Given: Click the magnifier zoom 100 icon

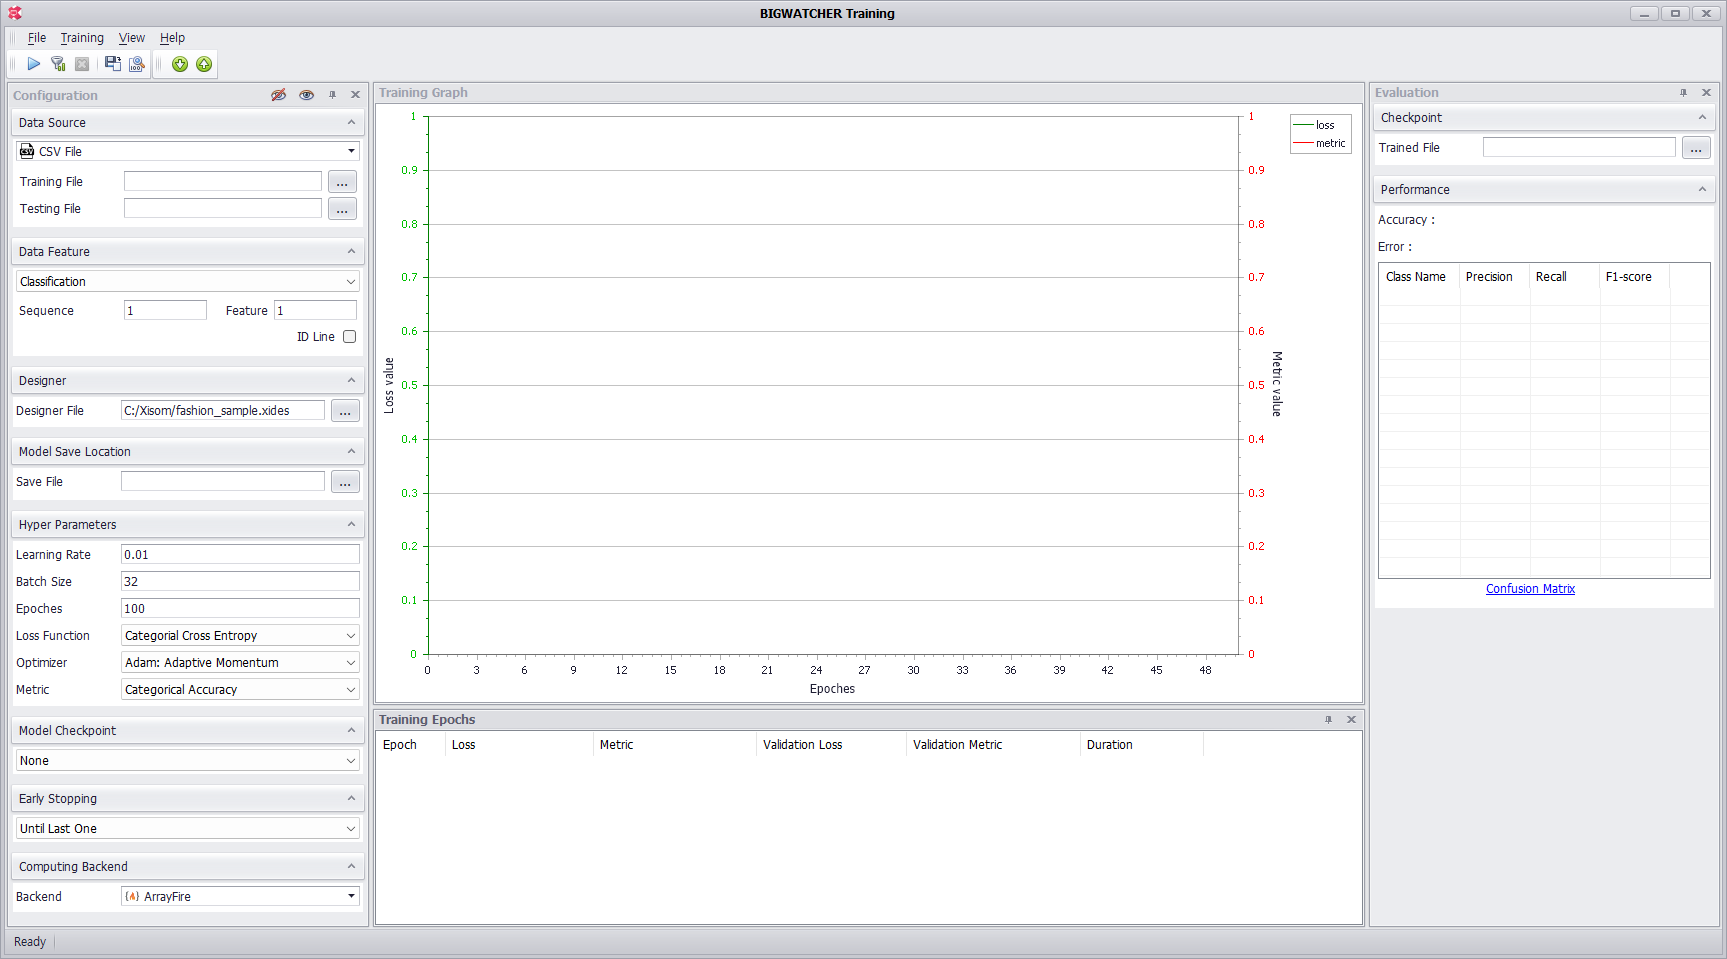Looking at the screenshot, I should pos(137,64).
